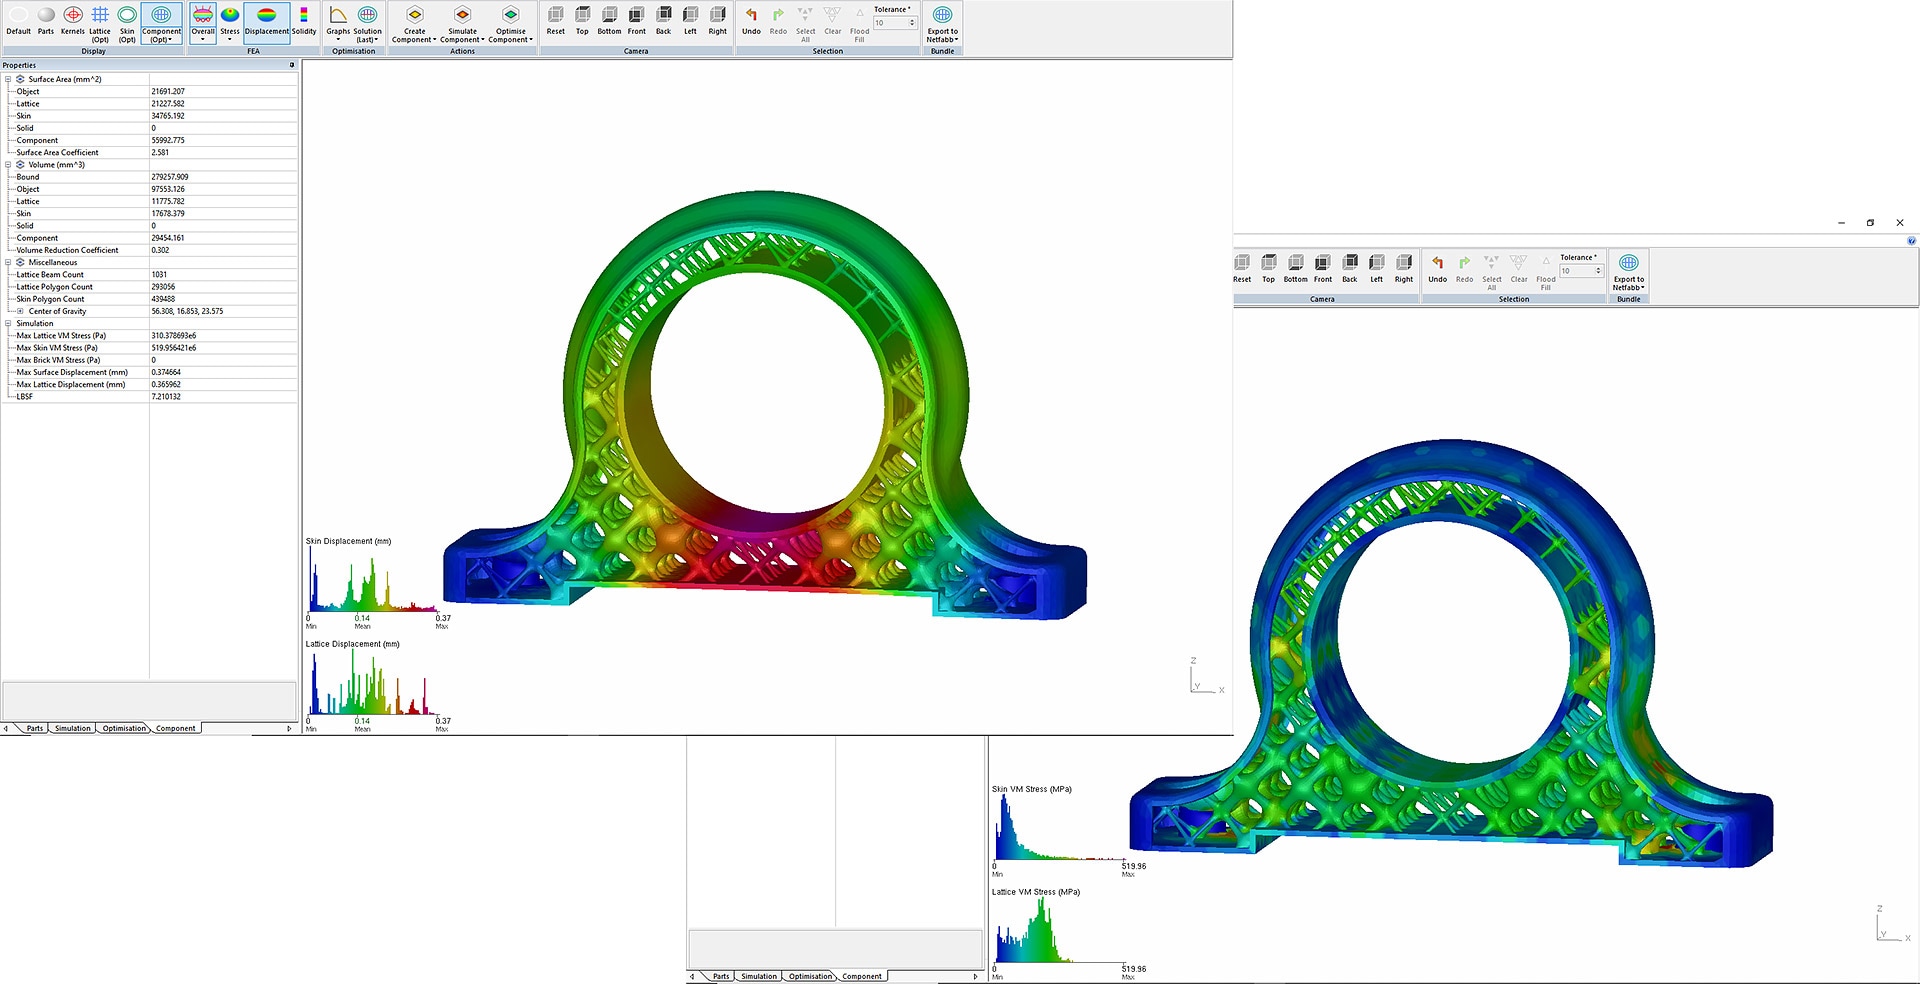
Task: Select the Kernels display mode
Action: tap(73, 21)
